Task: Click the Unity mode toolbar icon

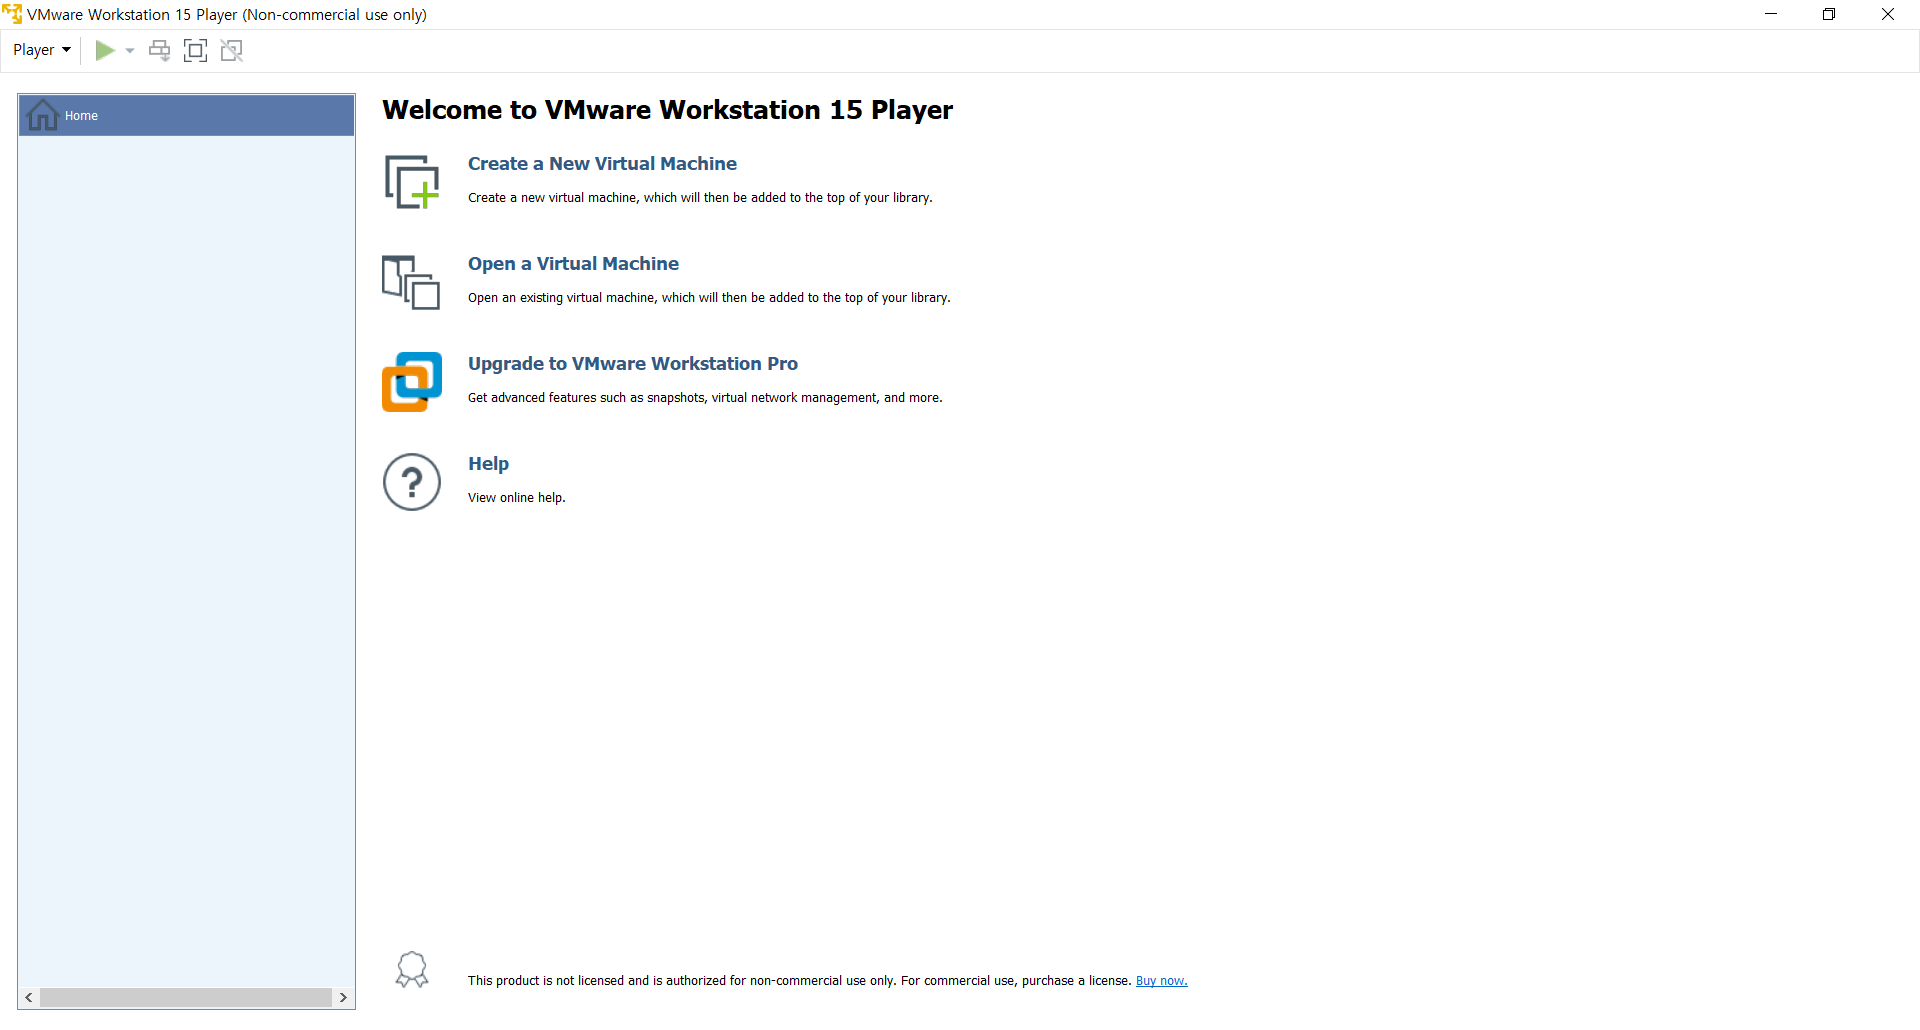Action: pyautogui.click(x=232, y=50)
